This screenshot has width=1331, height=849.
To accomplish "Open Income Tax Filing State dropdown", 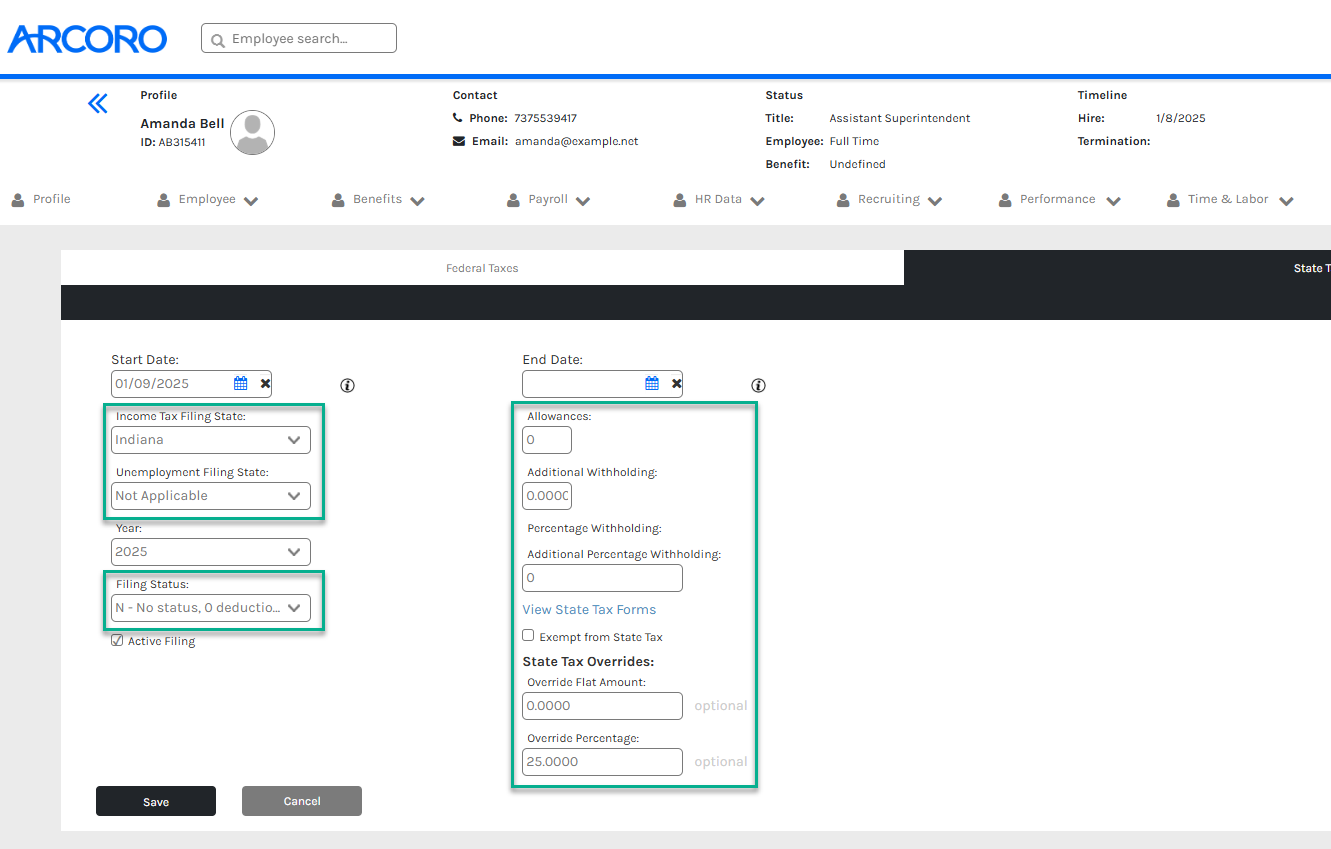I will pyautogui.click(x=211, y=440).
